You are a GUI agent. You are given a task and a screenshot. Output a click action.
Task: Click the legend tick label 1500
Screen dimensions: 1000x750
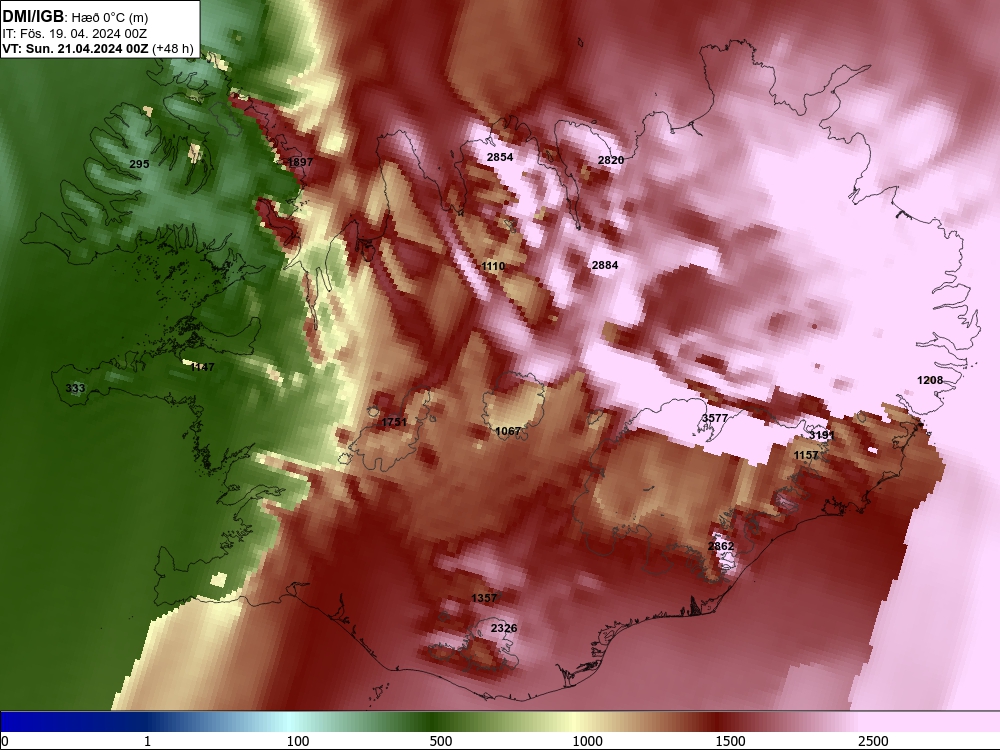[x=730, y=741]
